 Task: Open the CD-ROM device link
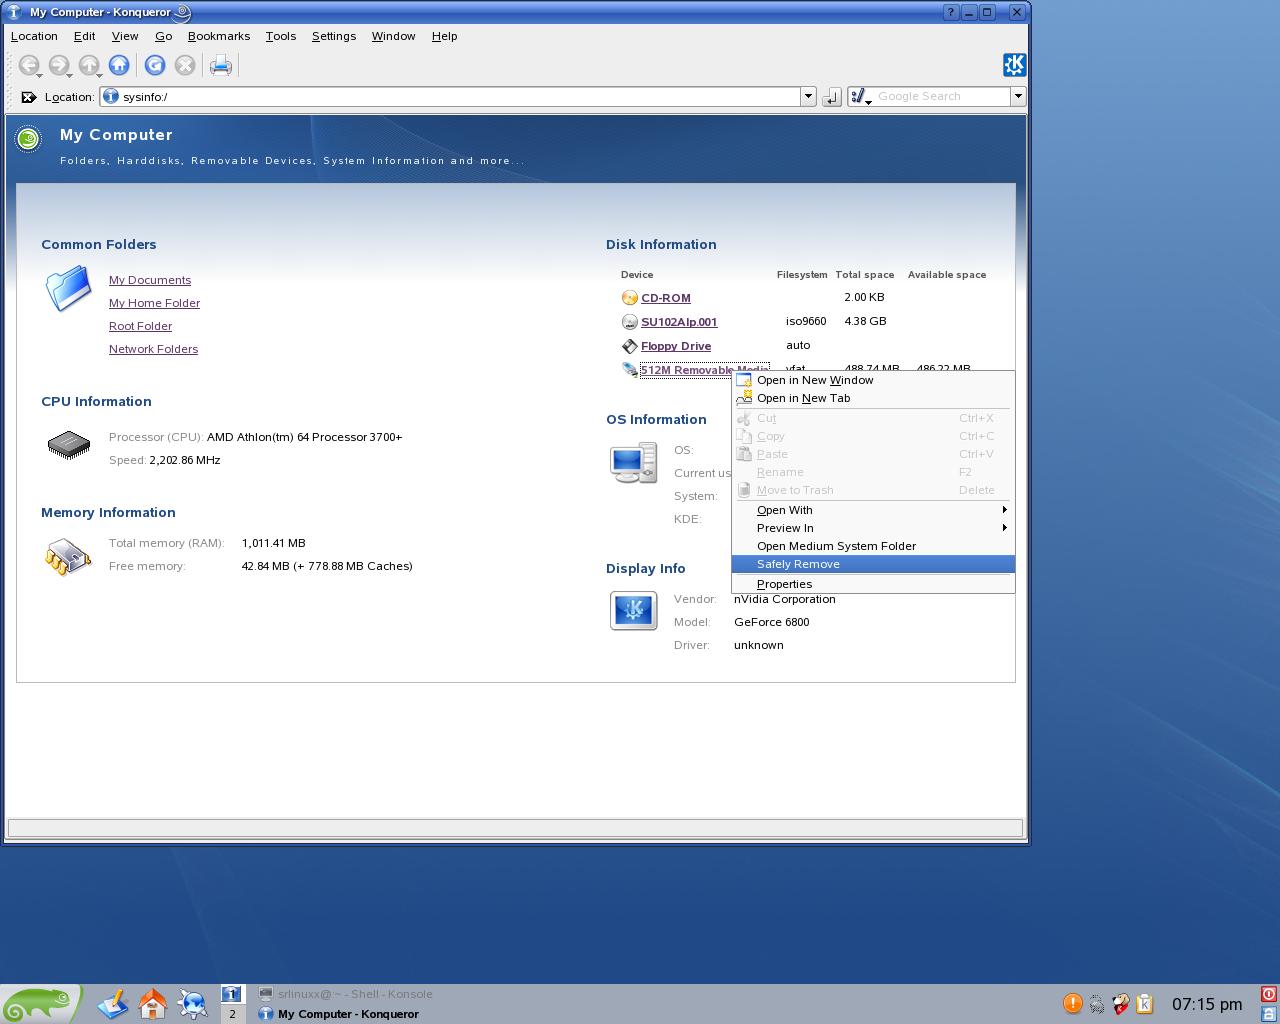point(666,298)
